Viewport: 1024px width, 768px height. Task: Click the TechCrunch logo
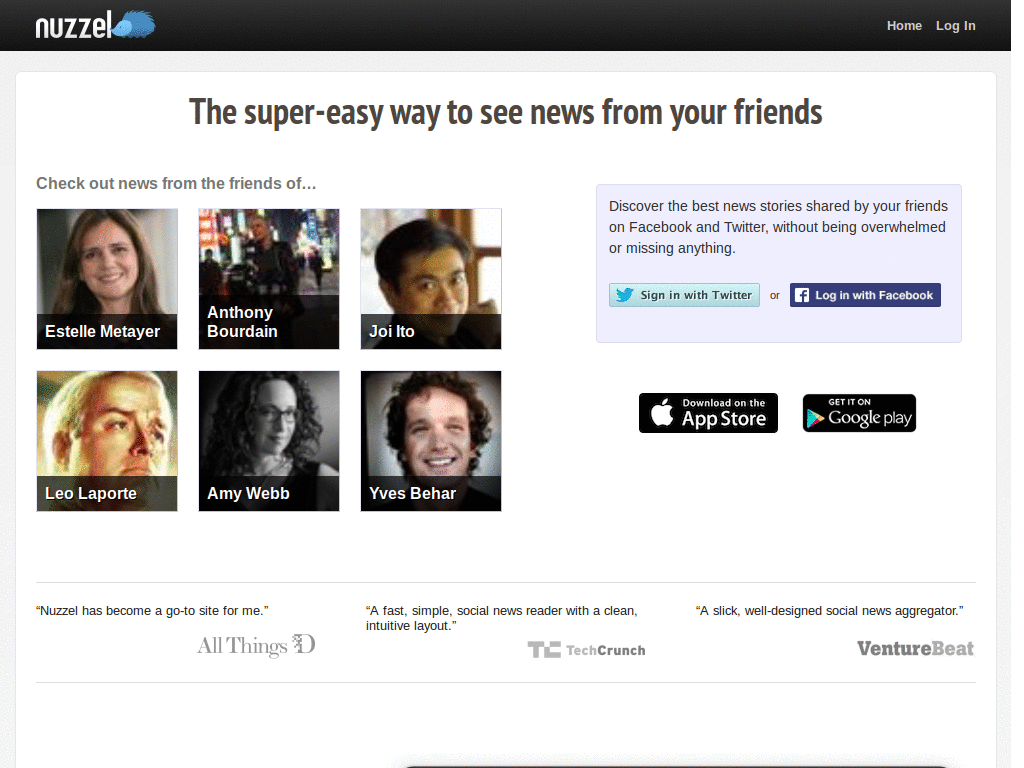(x=586, y=650)
